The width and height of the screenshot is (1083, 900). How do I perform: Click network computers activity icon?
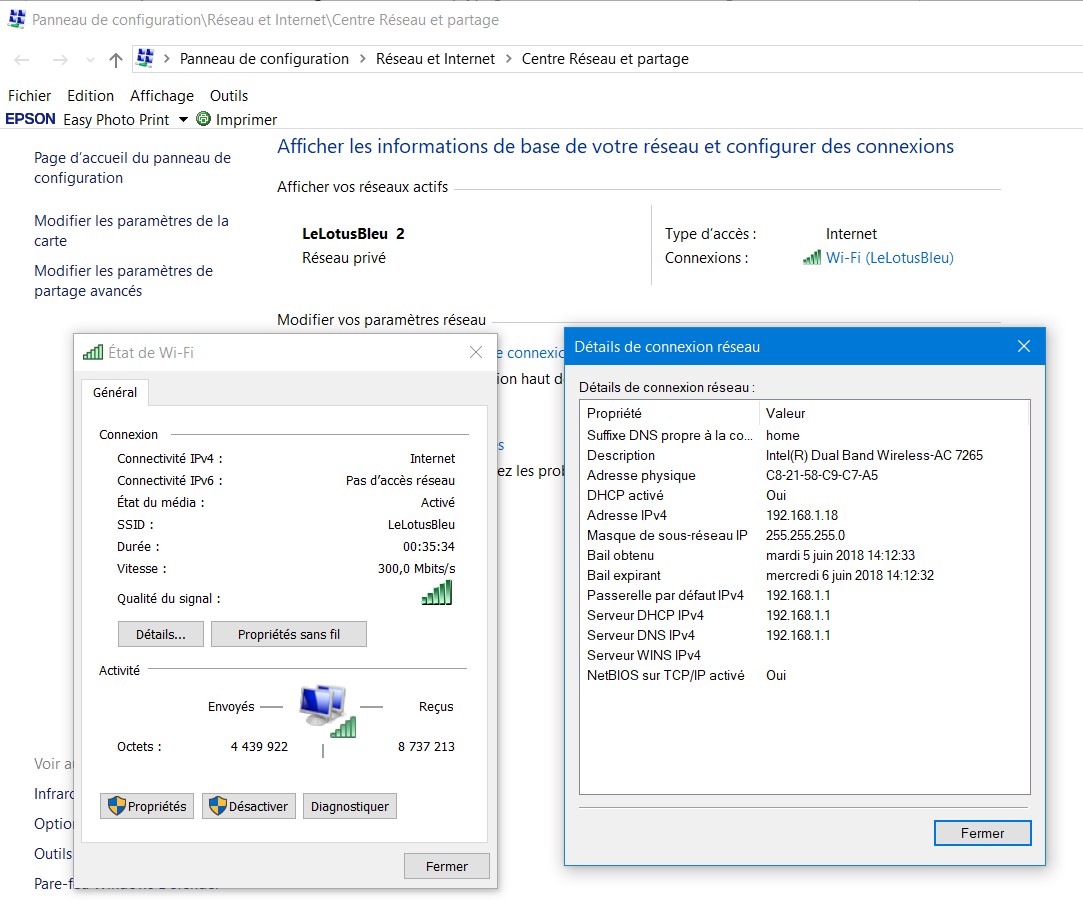coord(328,711)
